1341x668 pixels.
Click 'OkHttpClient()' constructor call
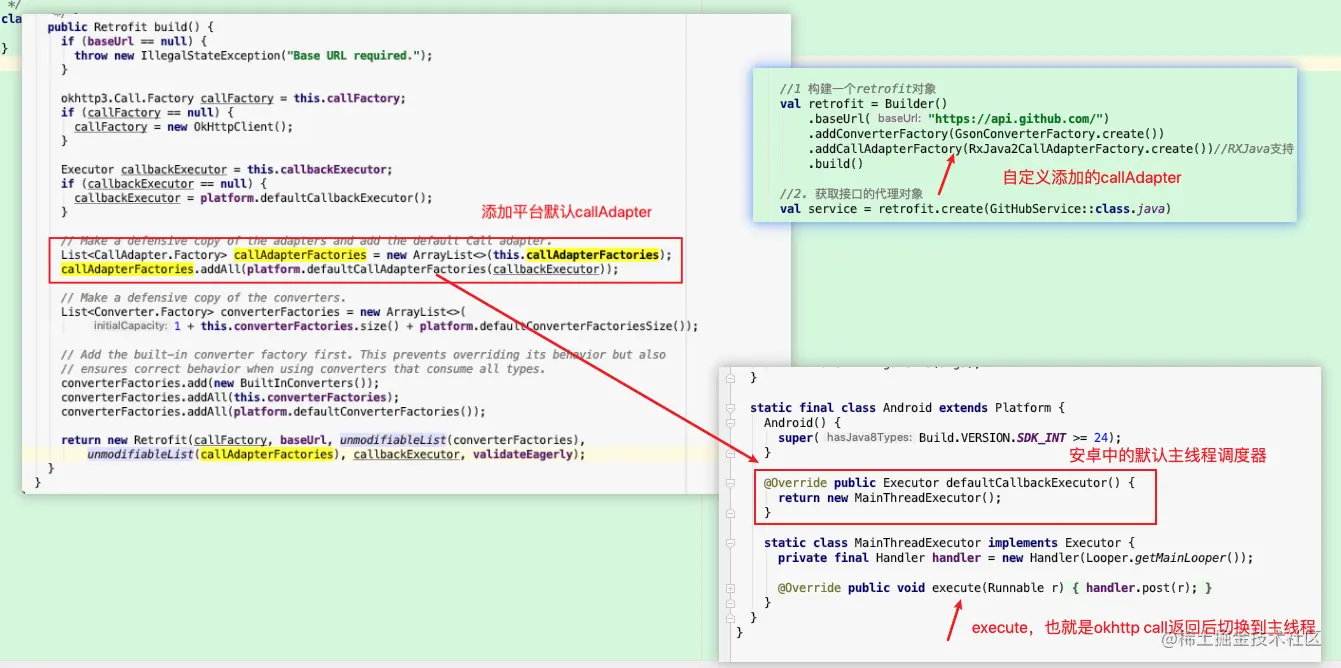pyautogui.click(x=240, y=127)
